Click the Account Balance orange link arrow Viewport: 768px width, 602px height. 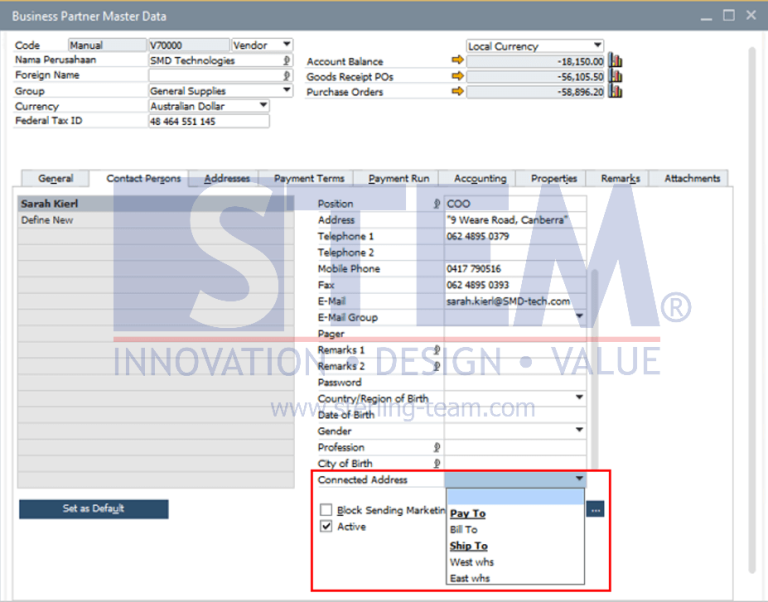458,61
